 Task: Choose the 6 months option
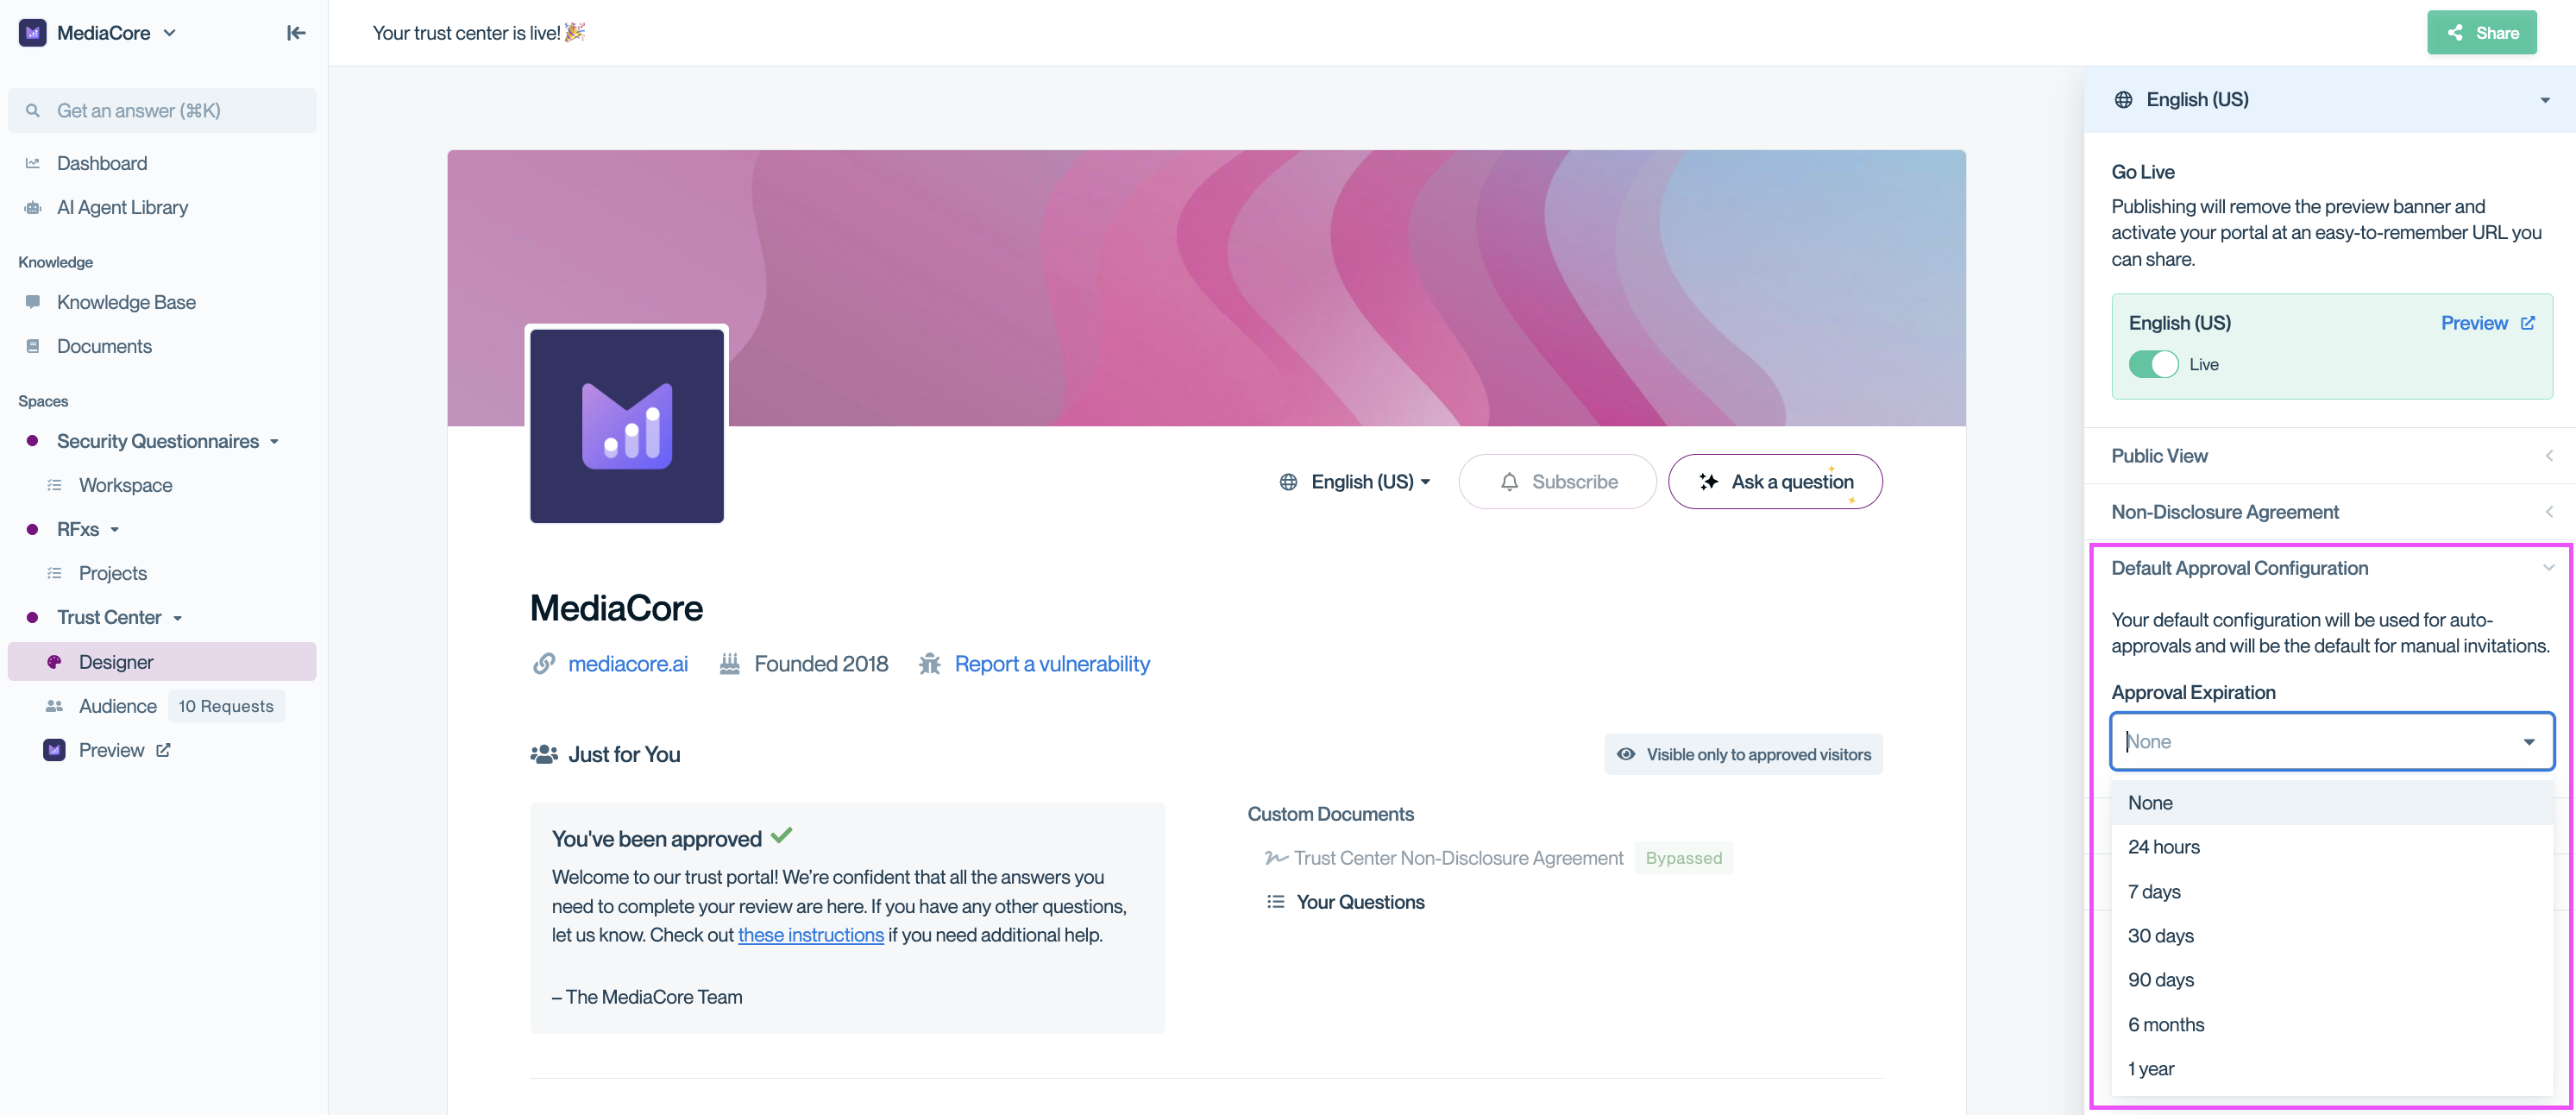[2166, 1024]
